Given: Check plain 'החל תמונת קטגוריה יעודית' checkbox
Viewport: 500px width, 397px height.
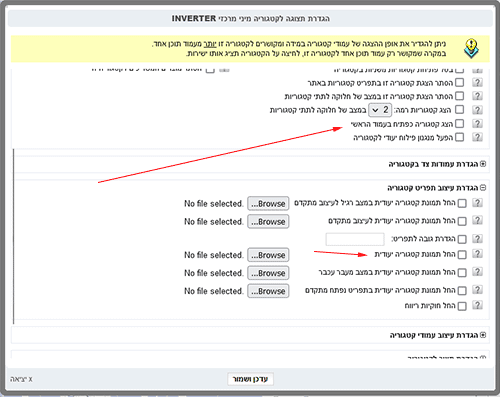Looking at the screenshot, I should 462,255.
